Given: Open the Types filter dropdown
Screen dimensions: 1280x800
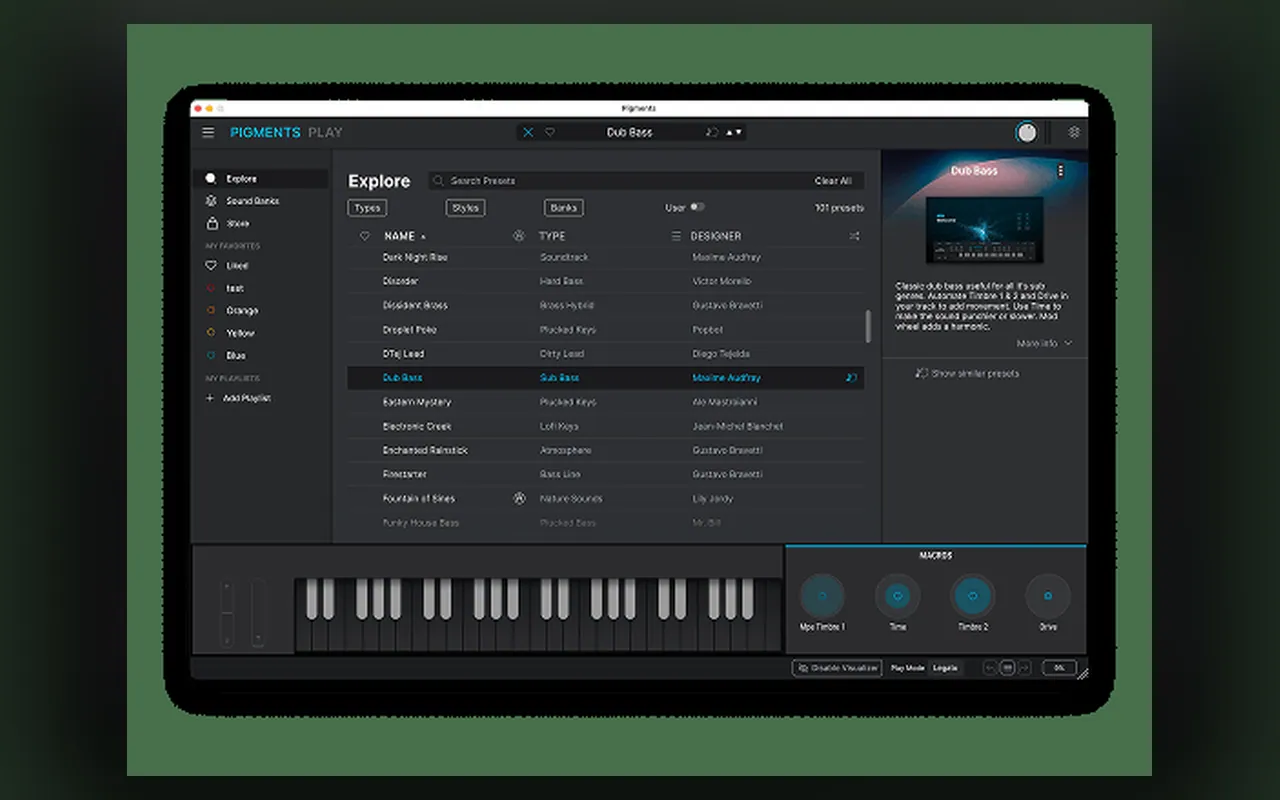Looking at the screenshot, I should (x=367, y=208).
